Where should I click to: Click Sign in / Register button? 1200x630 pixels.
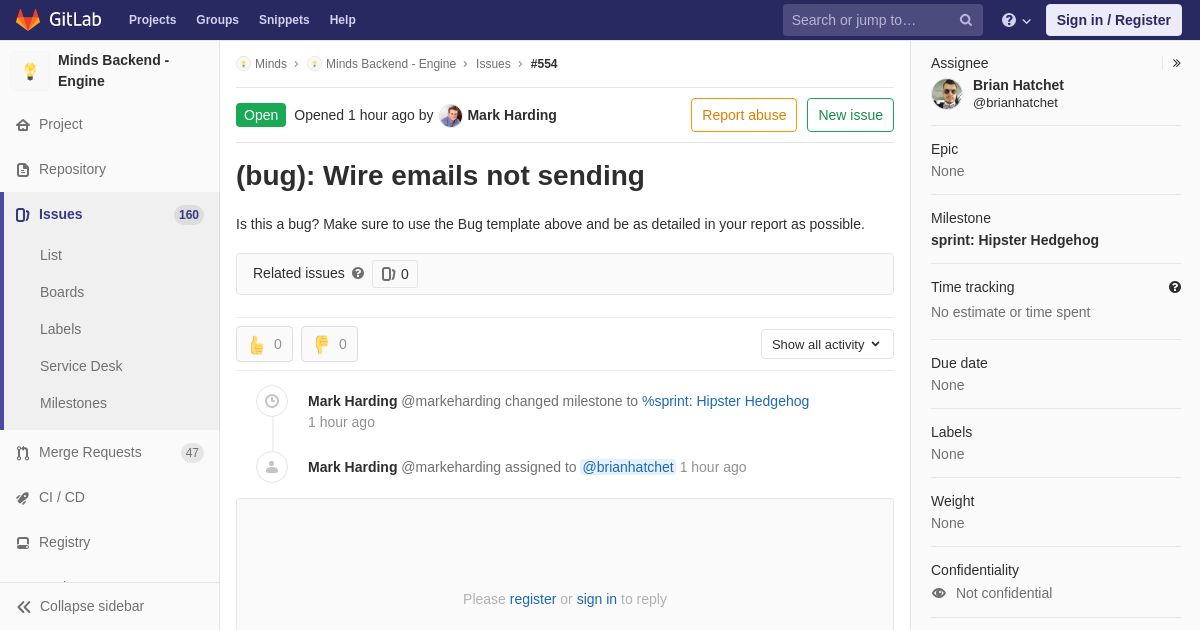(1113, 20)
